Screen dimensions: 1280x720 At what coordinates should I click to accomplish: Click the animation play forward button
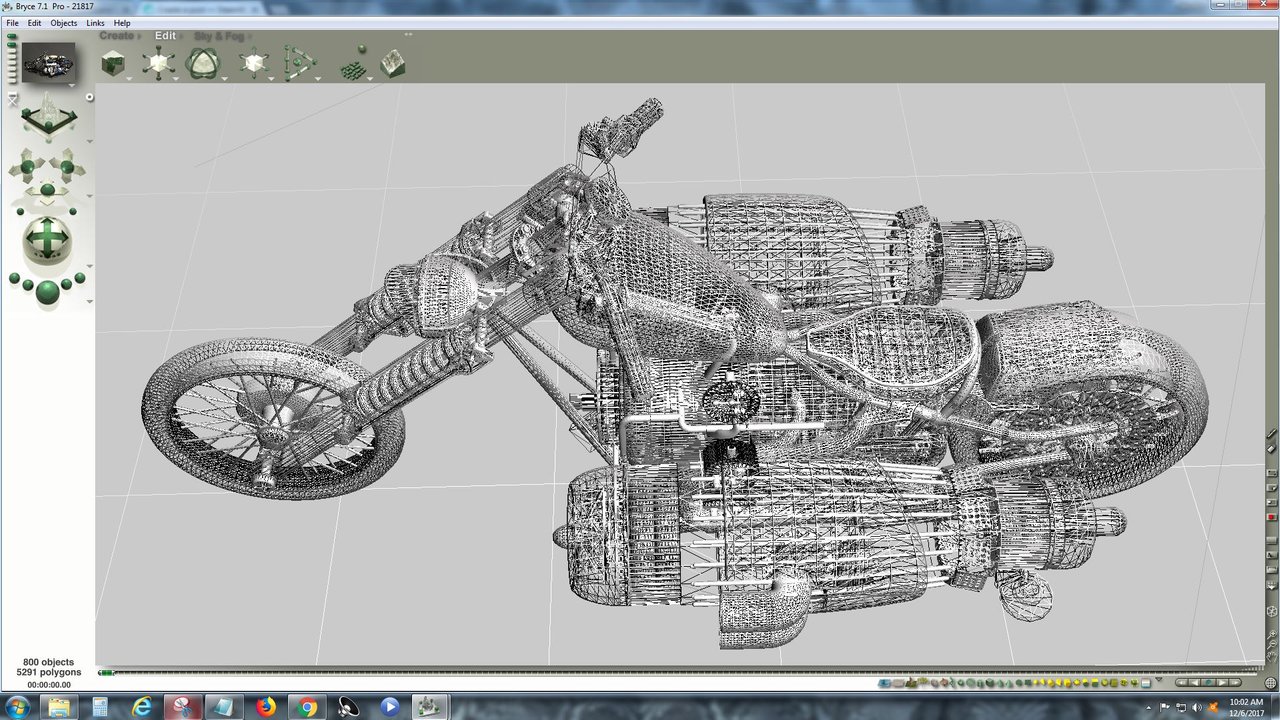coord(1222,683)
